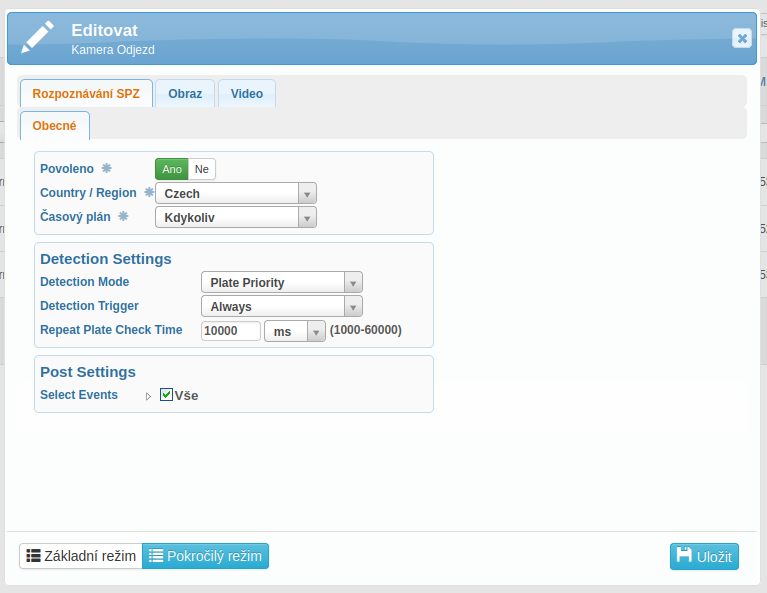Viewport: 767px width, 593px height.
Task: Click the Repeat Plate Check Time field
Action: click(x=231, y=331)
